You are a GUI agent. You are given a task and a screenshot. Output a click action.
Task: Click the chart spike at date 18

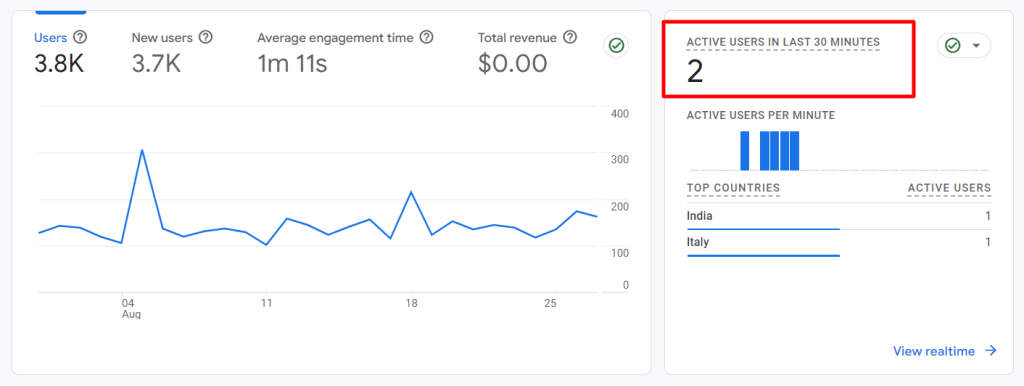pyautogui.click(x=410, y=192)
